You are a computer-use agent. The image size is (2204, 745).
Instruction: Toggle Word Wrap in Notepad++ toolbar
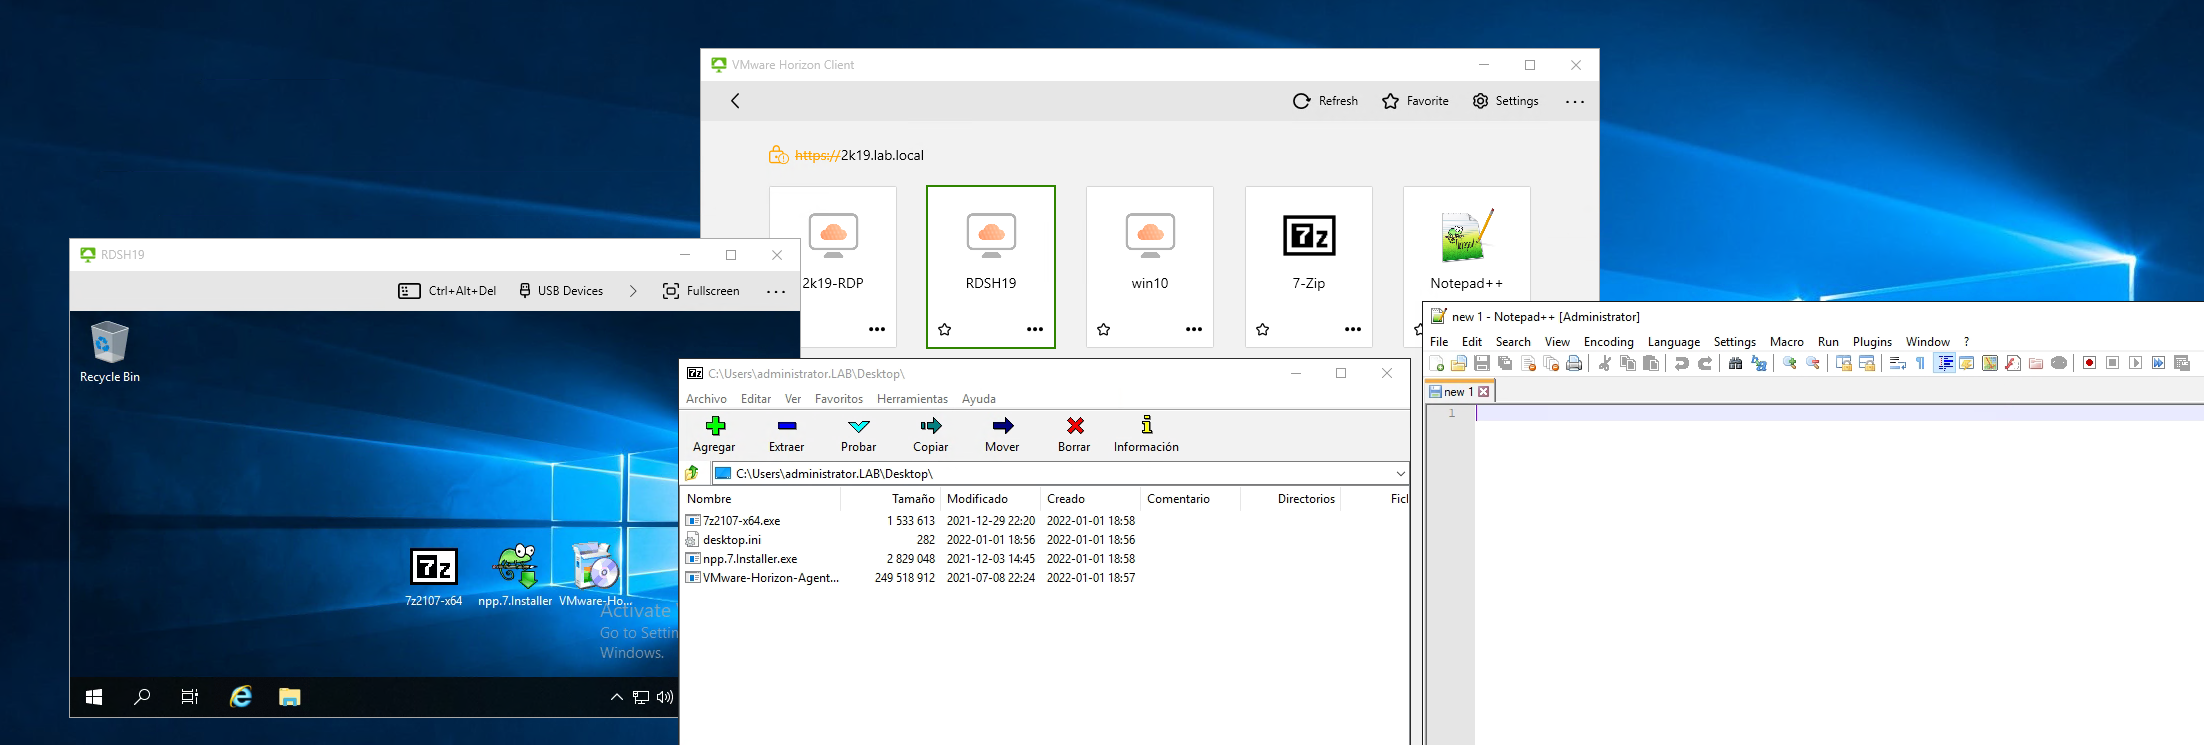[x=1897, y=363]
